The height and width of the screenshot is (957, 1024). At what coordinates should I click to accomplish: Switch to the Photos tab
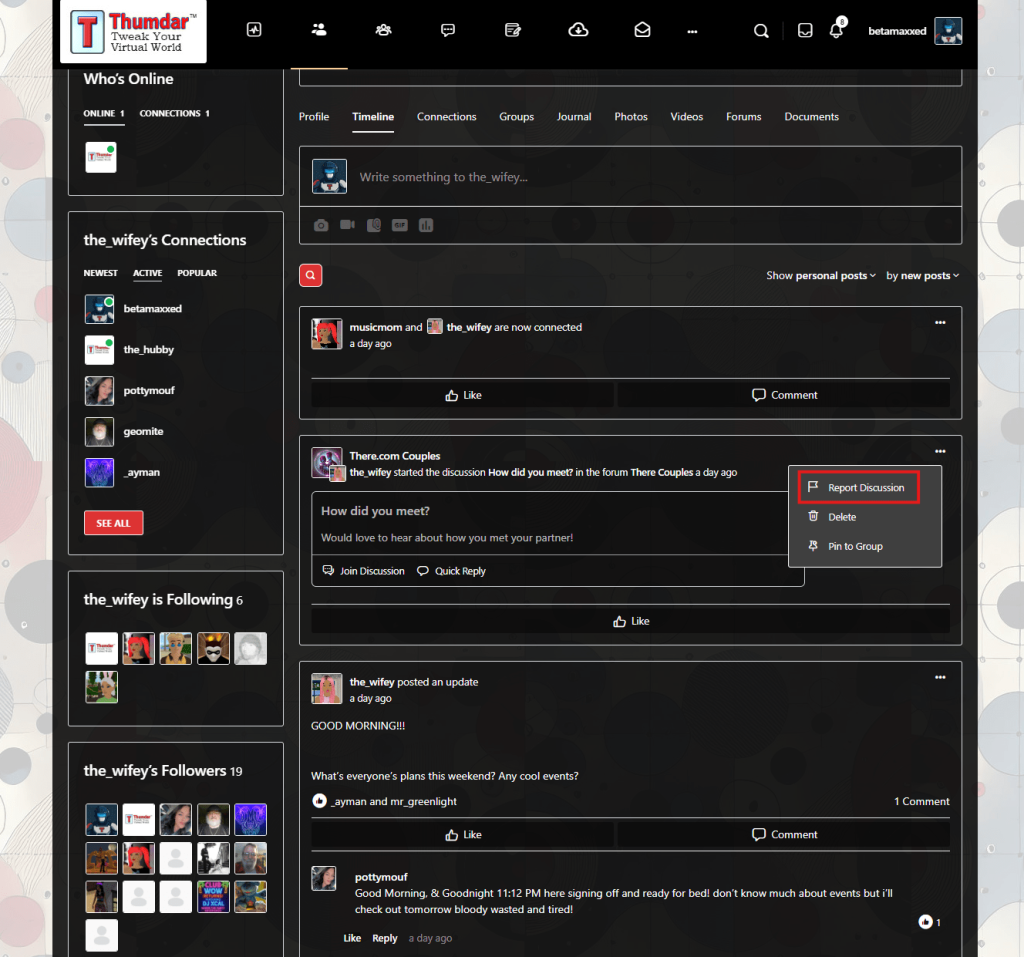[x=631, y=116]
